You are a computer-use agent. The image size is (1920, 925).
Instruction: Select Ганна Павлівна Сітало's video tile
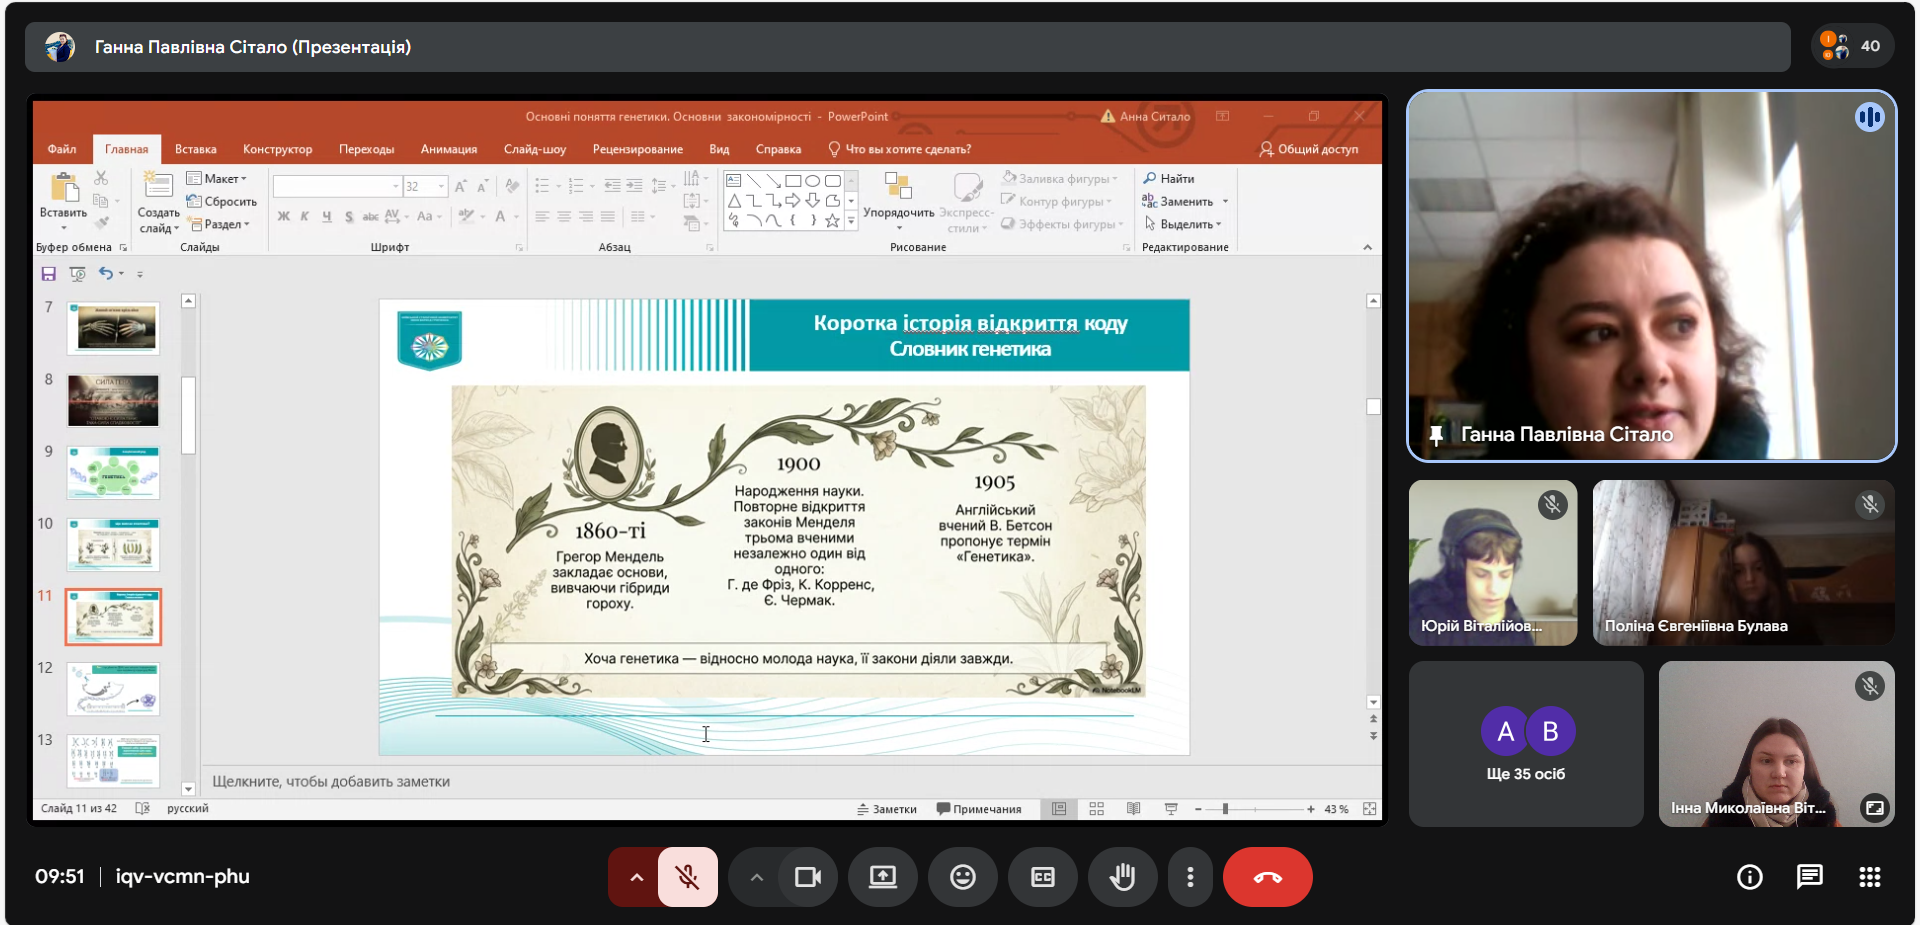1651,275
